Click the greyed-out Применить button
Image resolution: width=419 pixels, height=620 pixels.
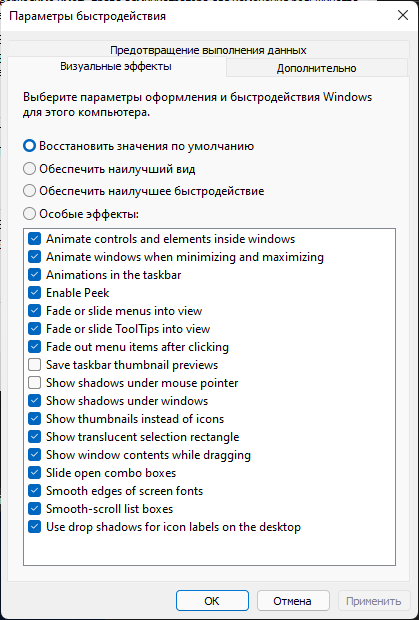(374, 601)
